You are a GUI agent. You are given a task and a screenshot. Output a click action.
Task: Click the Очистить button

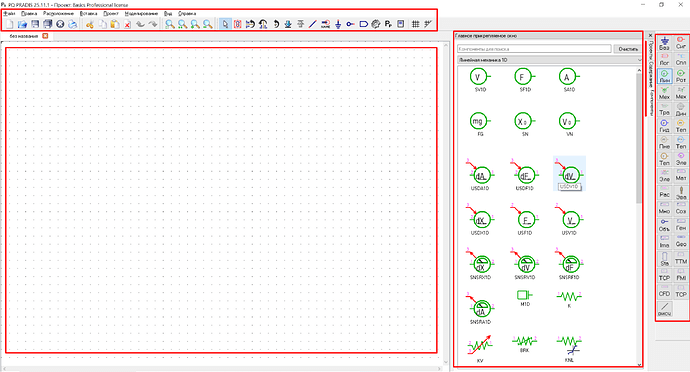pyautogui.click(x=628, y=49)
